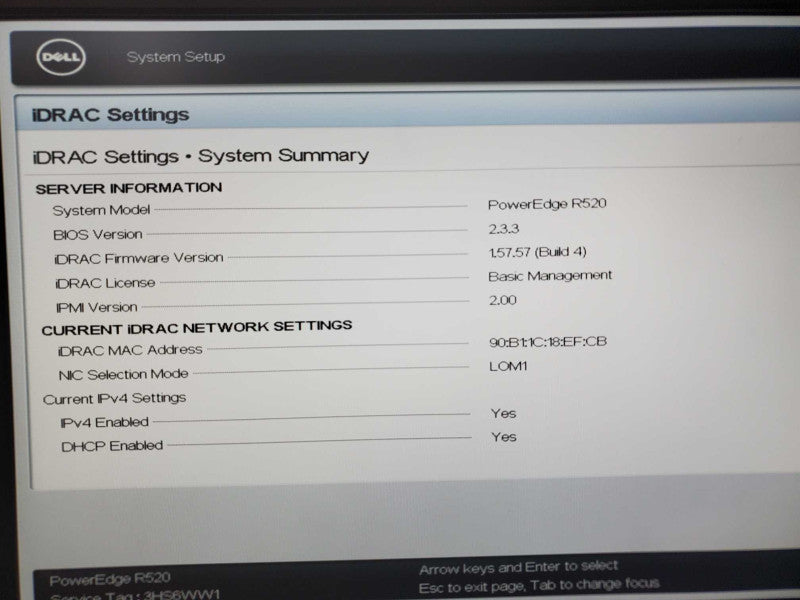Select the Basic Management license value

tap(550, 276)
